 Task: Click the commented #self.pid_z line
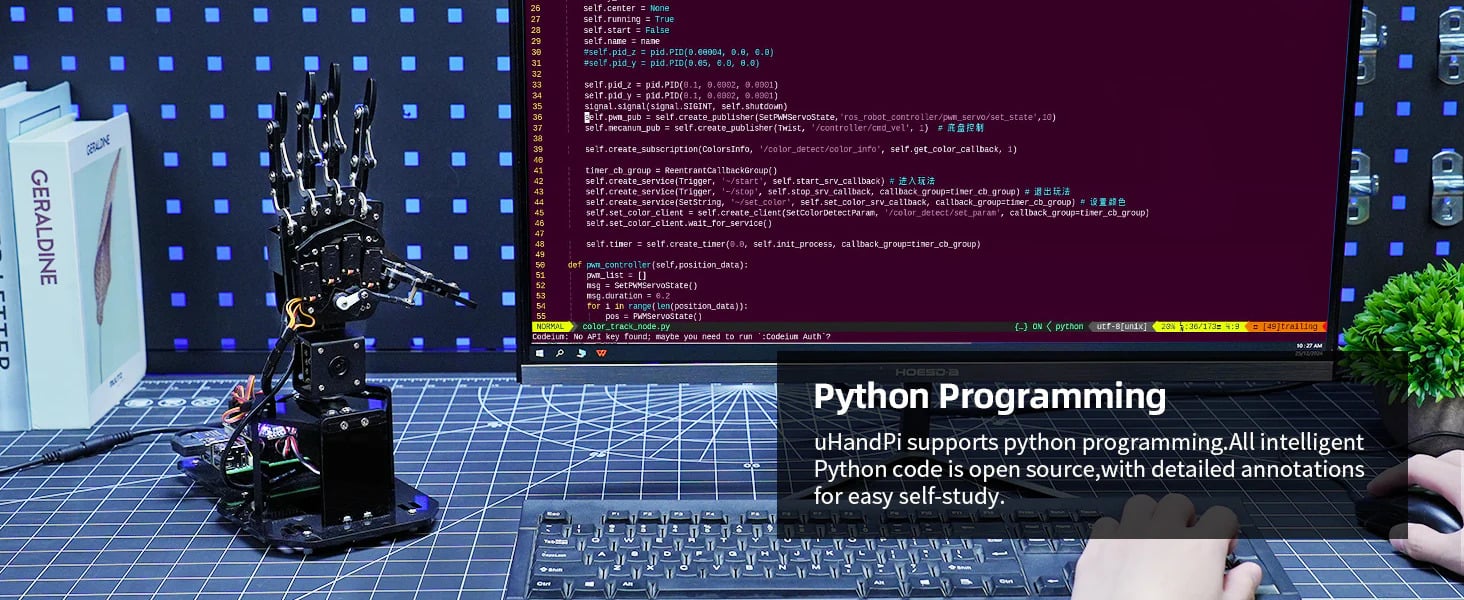point(678,52)
